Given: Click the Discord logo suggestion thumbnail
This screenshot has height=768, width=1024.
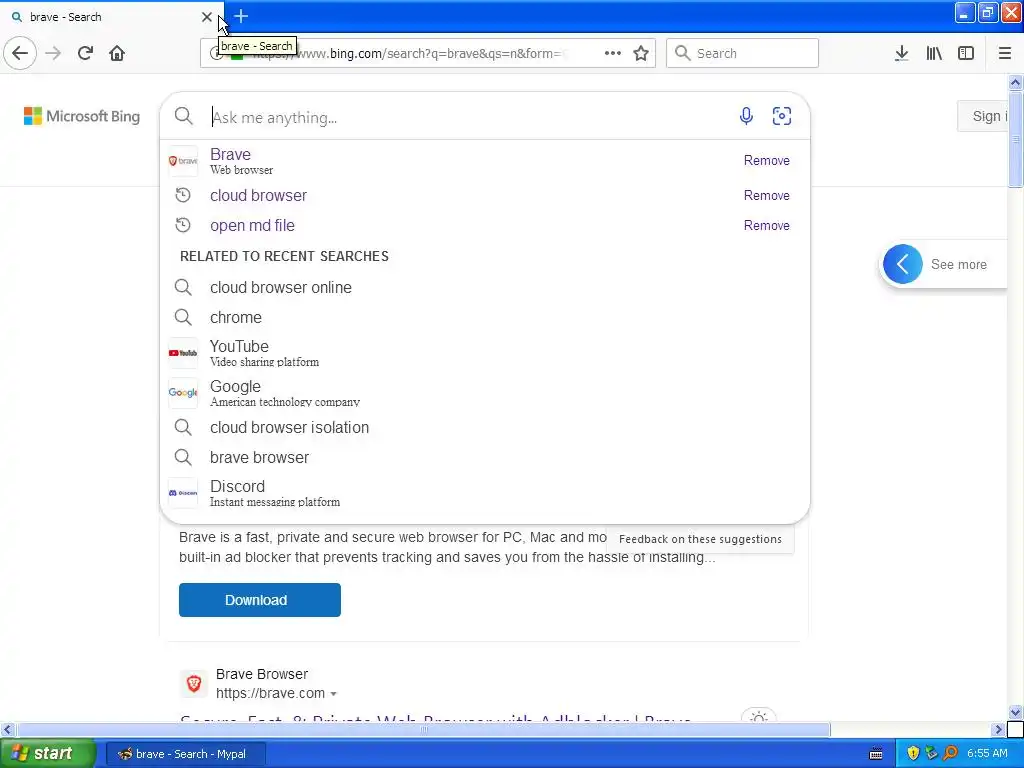Looking at the screenshot, I should coord(183,493).
